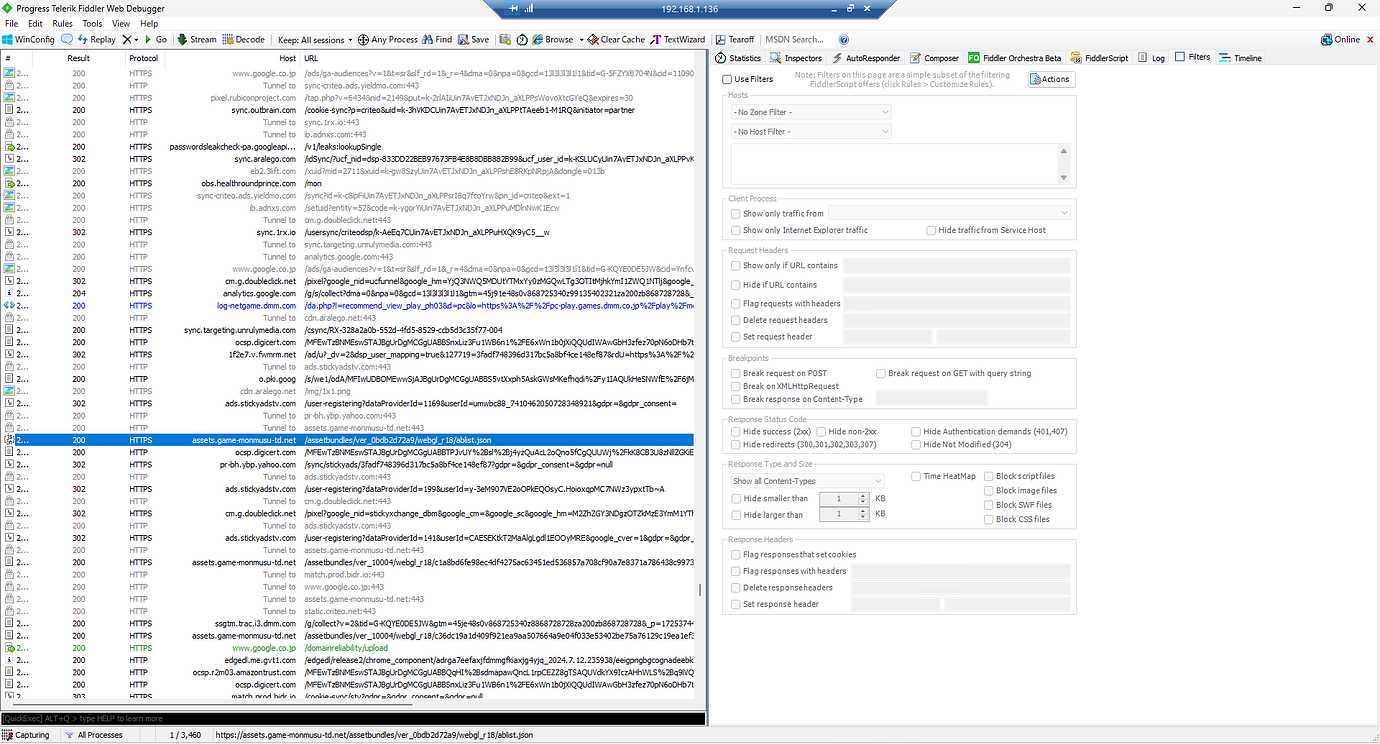Viewport: 1380px width, 744px height.
Task: Expand the Show all Content-Types dropdown
Action: point(808,481)
